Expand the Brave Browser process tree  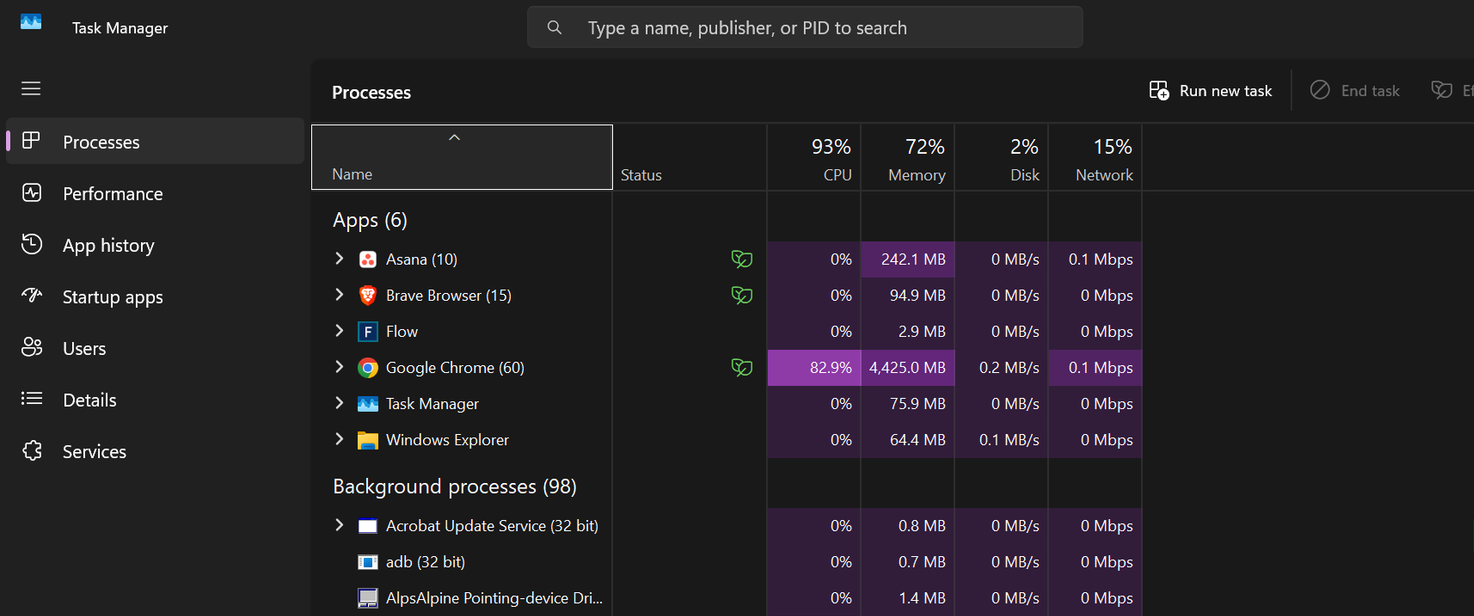pyautogui.click(x=339, y=295)
